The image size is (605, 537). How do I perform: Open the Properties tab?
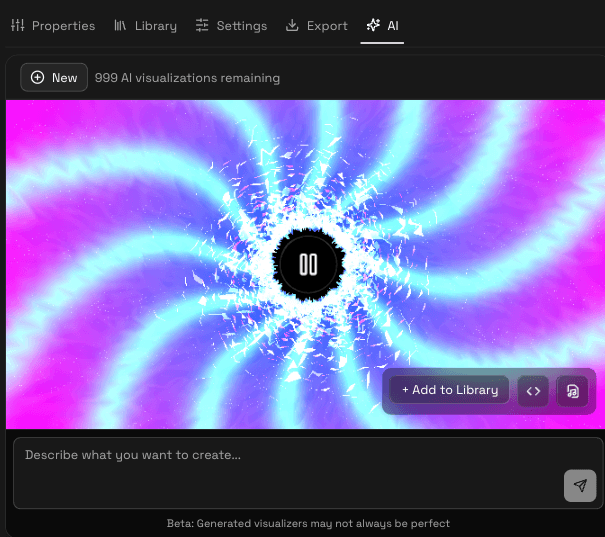63,25
